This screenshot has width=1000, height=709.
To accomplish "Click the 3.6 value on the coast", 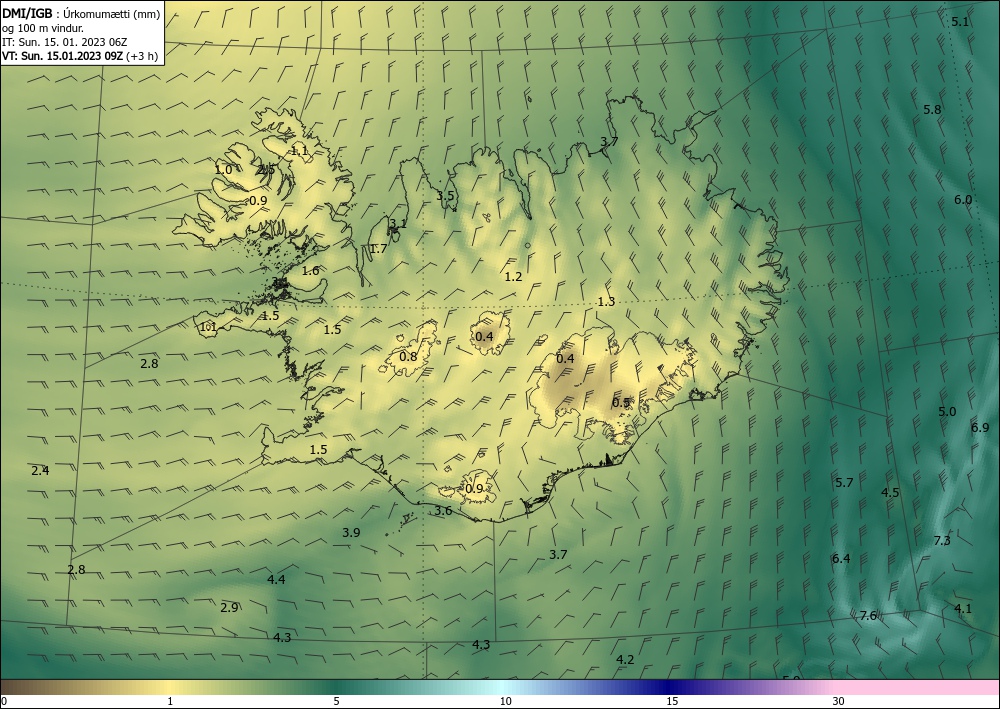I will coord(443,510).
